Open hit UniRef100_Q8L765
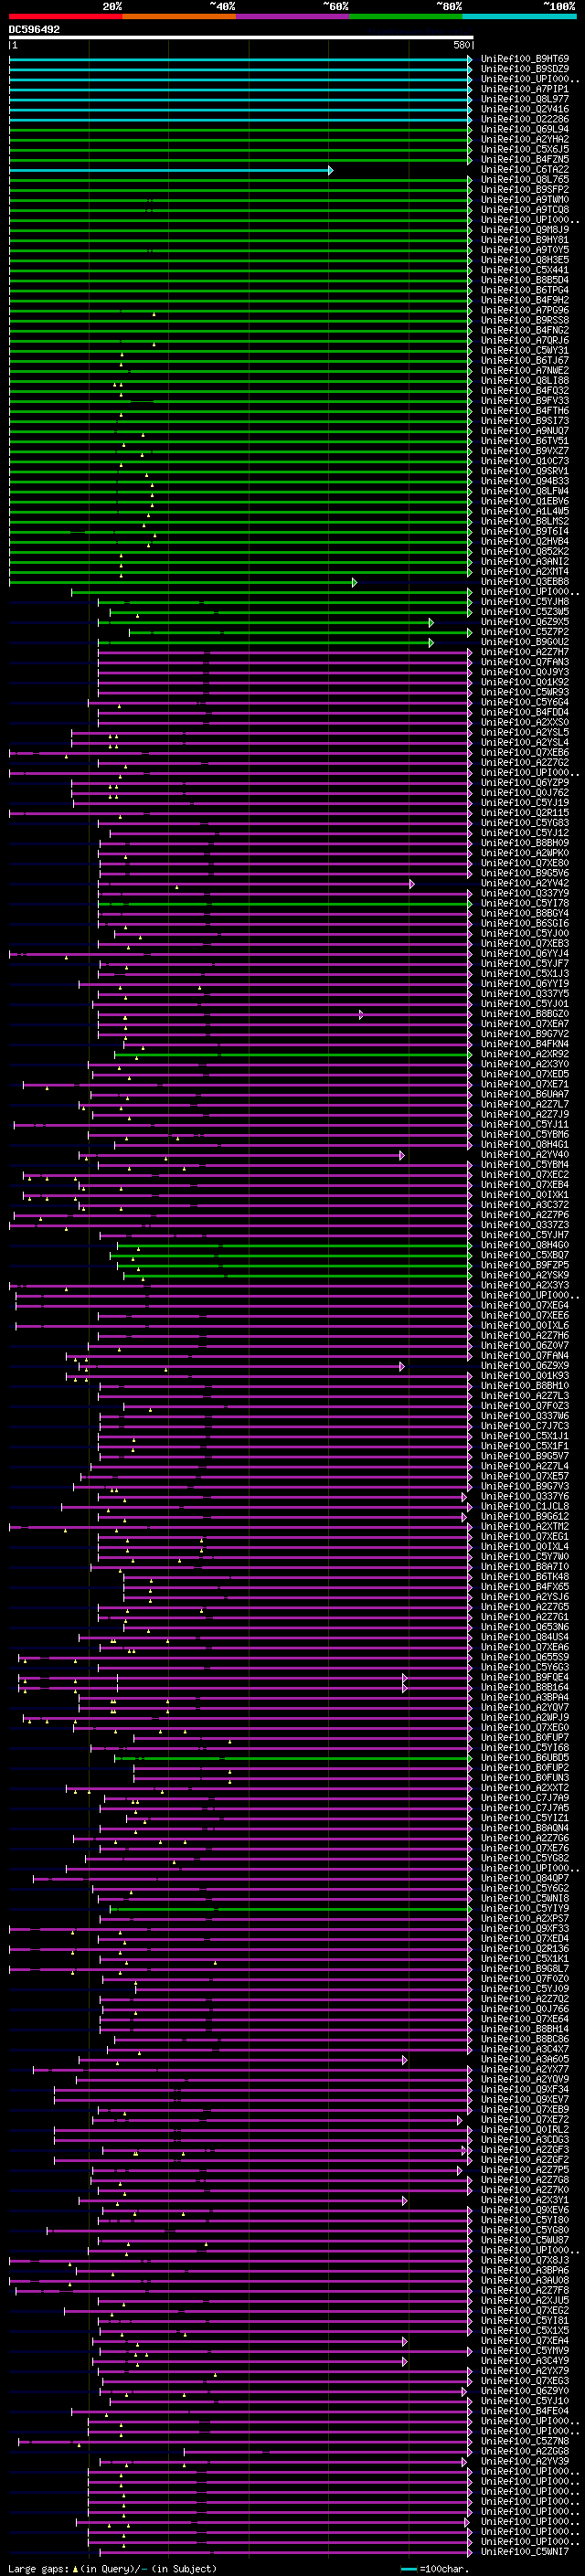 tap(525, 180)
